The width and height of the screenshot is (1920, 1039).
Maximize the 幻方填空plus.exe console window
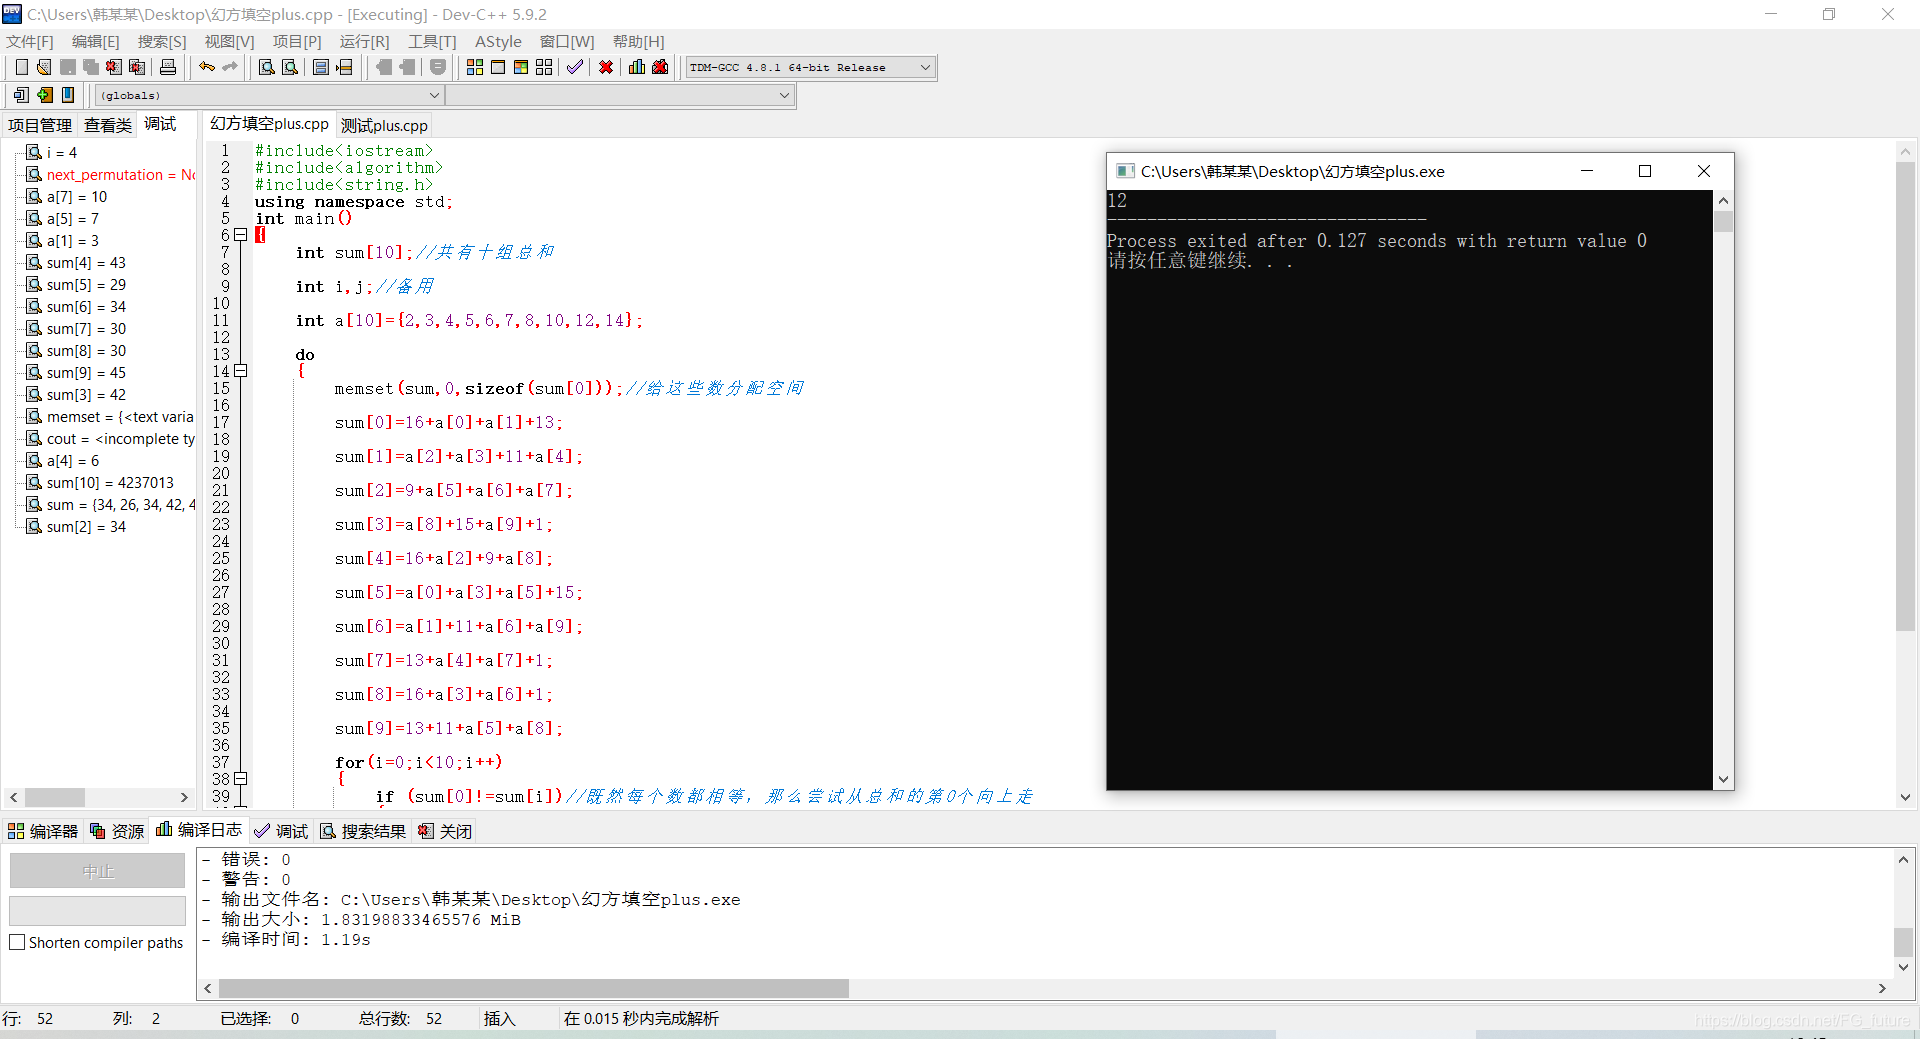[x=1645, y=171]
